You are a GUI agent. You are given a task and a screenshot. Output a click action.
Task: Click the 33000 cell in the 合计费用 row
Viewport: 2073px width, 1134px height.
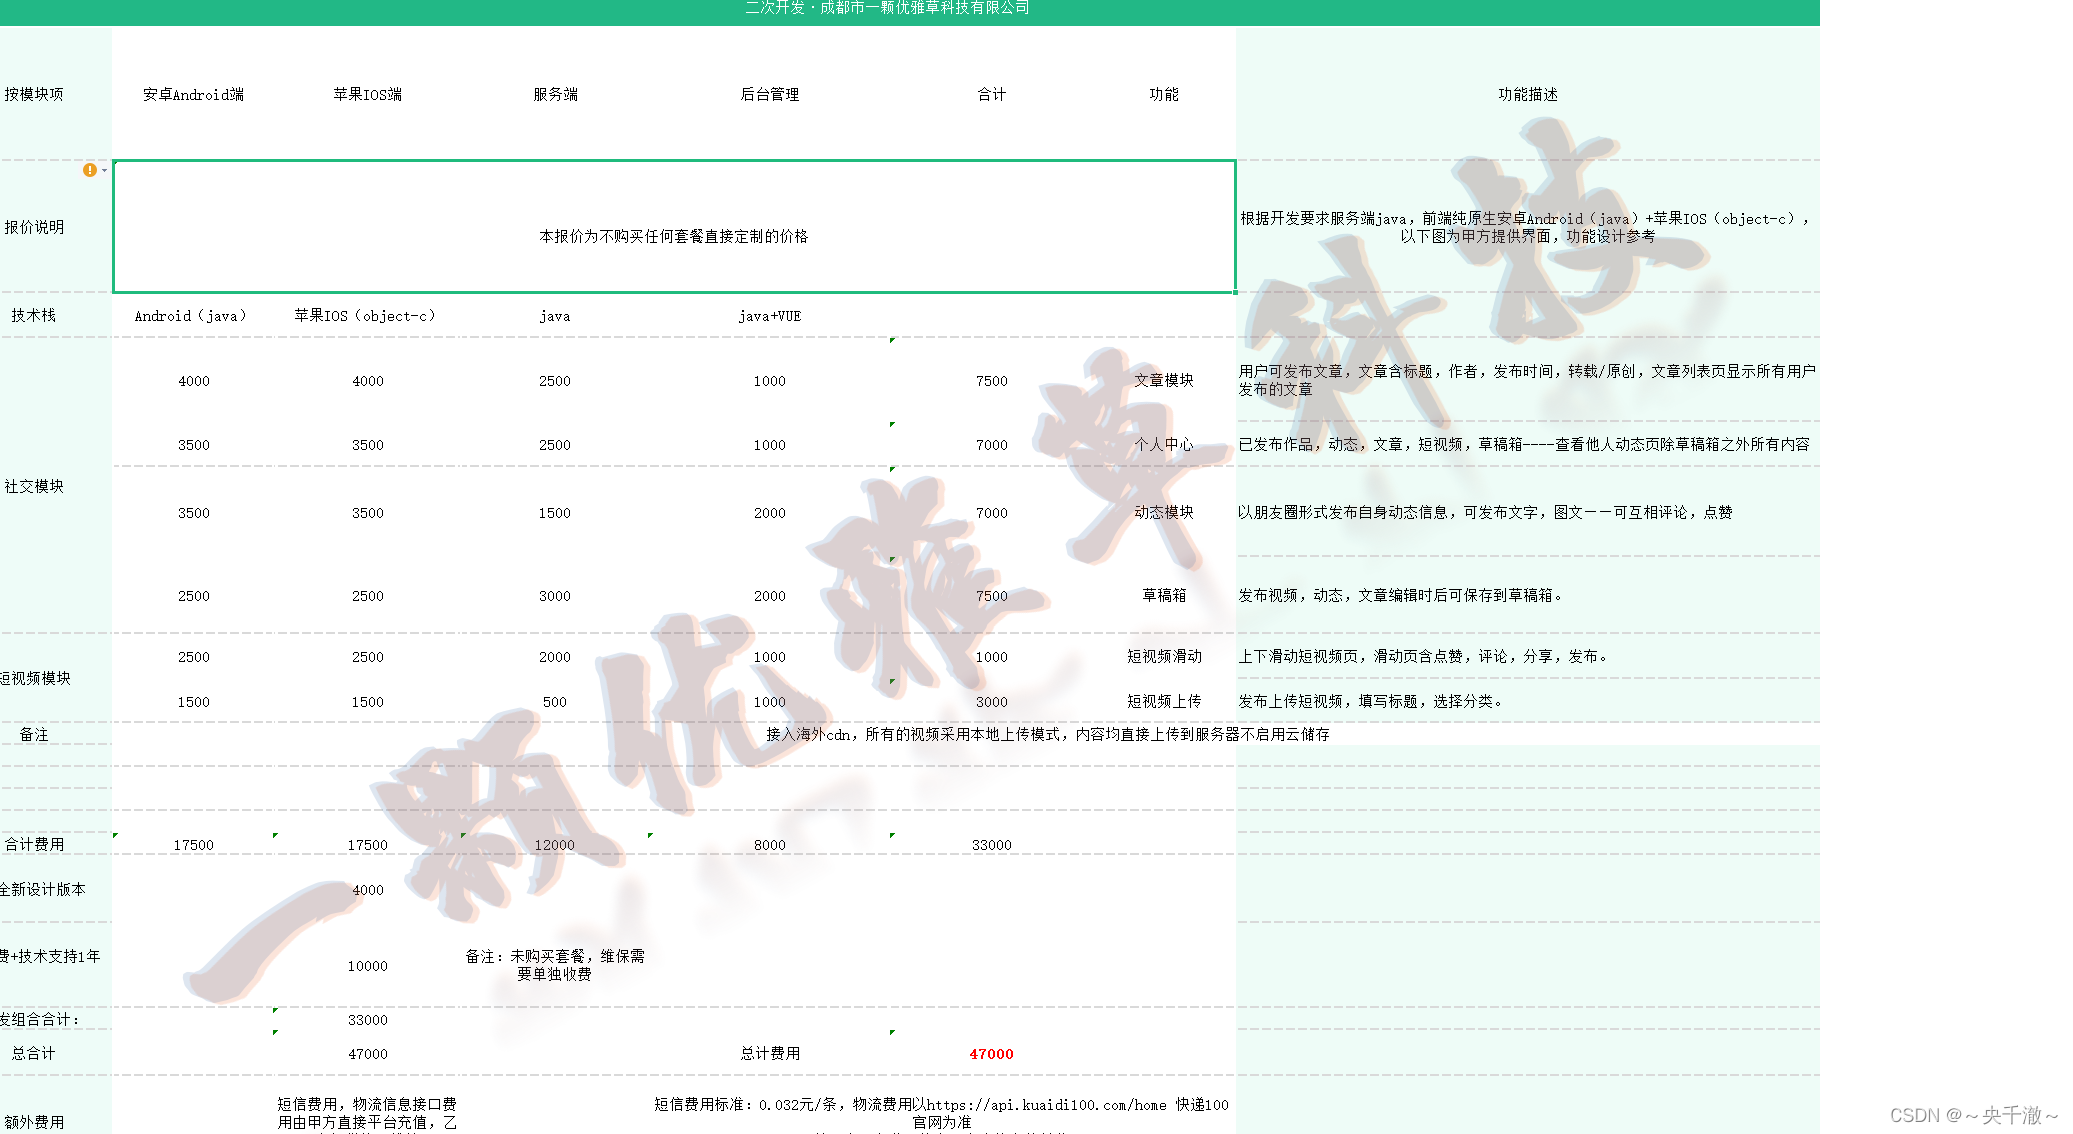coord(991,845)
